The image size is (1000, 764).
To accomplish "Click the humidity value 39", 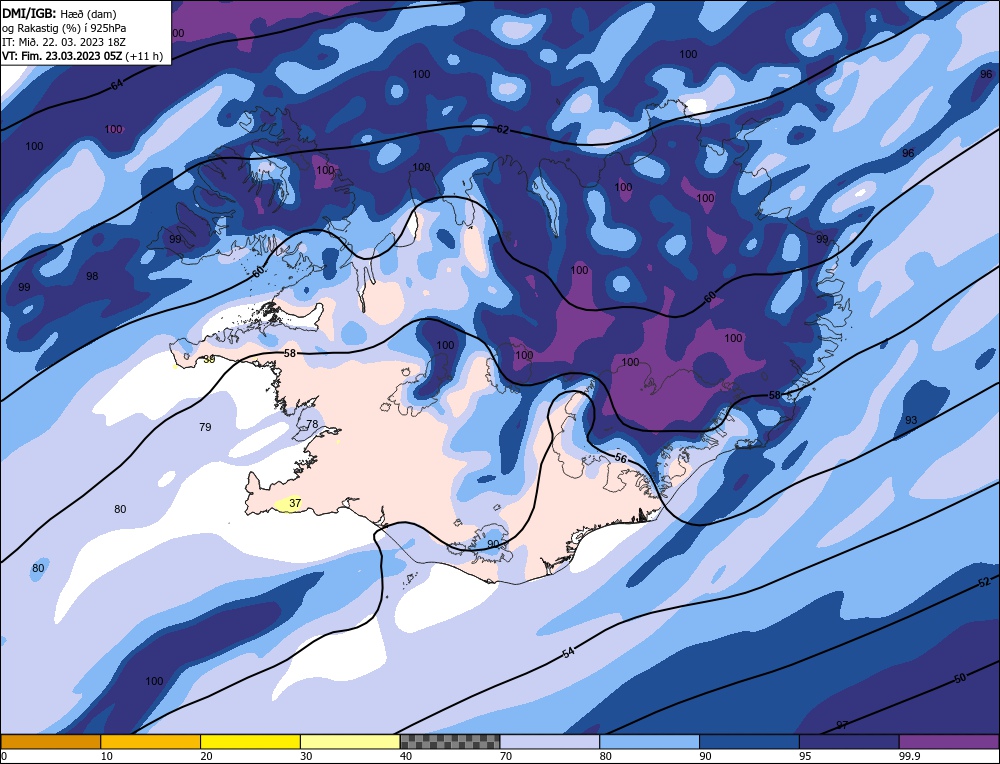I will pos(209,360).
